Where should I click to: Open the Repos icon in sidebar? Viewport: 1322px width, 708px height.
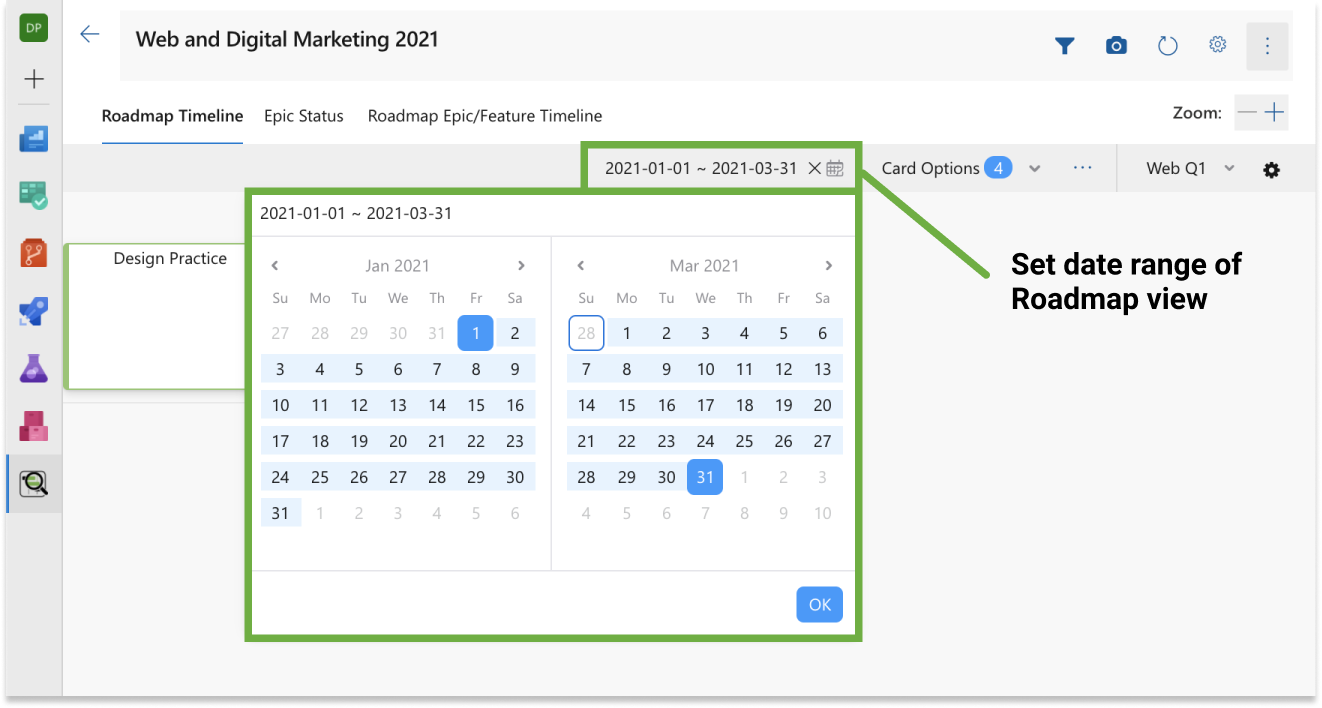[34, 253]
